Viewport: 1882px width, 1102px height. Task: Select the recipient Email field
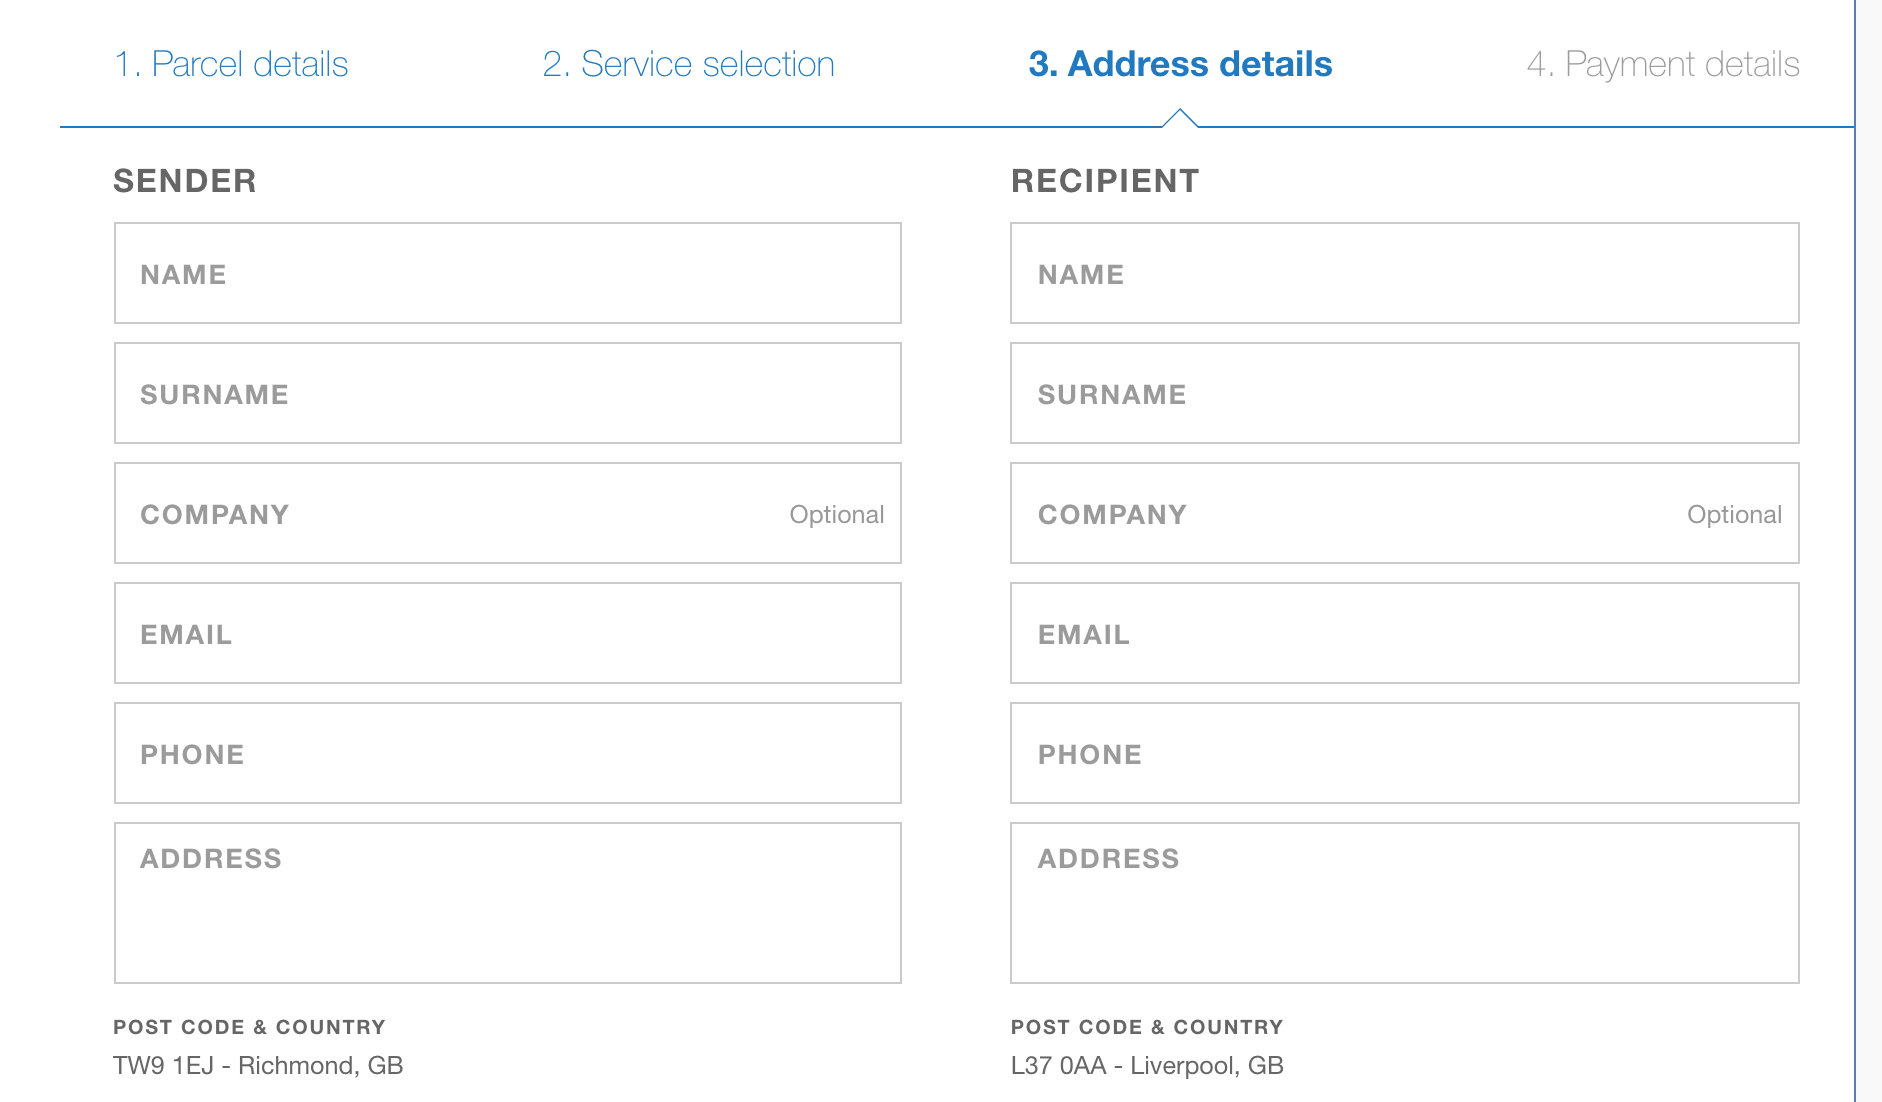pos(1405,633)
